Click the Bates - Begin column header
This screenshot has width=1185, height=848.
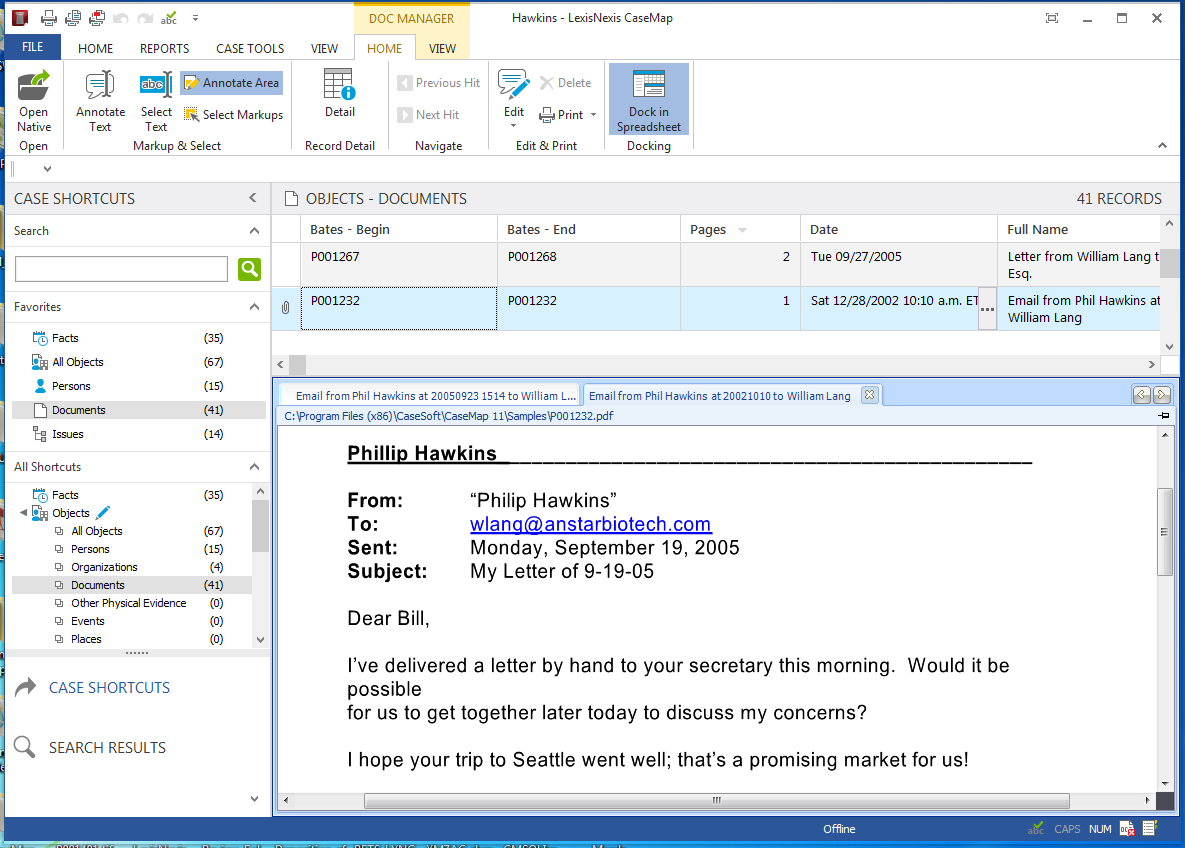point(398,230)
